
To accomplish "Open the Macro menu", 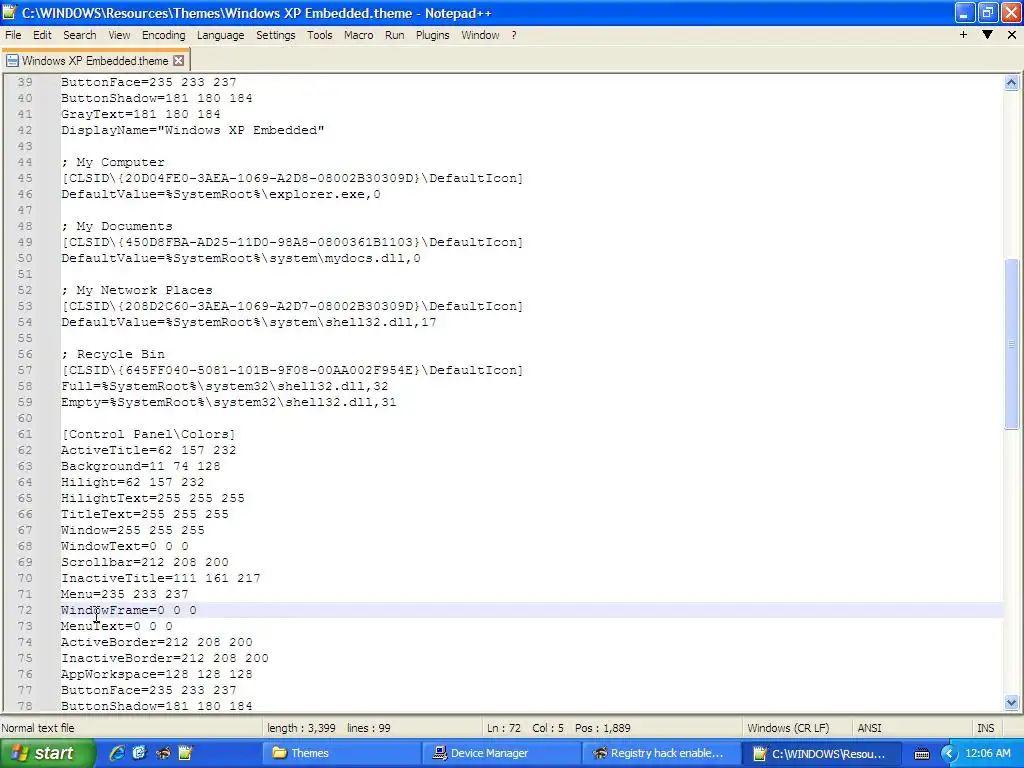I will (359, 35).
